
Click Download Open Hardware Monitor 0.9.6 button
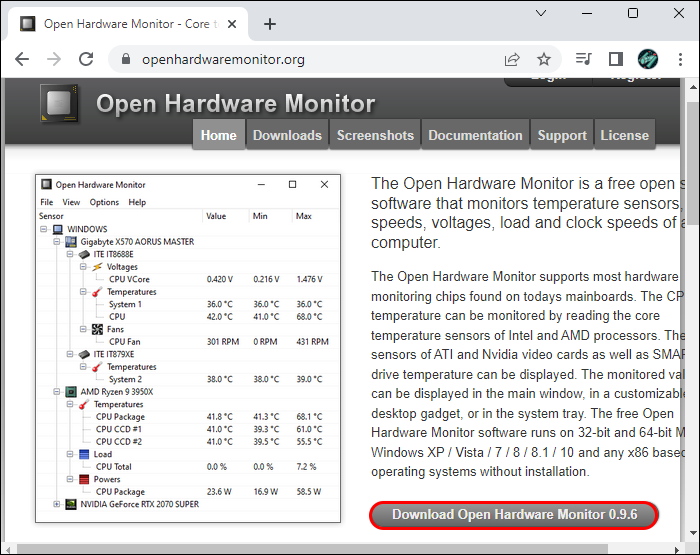(x=514, y=515)
